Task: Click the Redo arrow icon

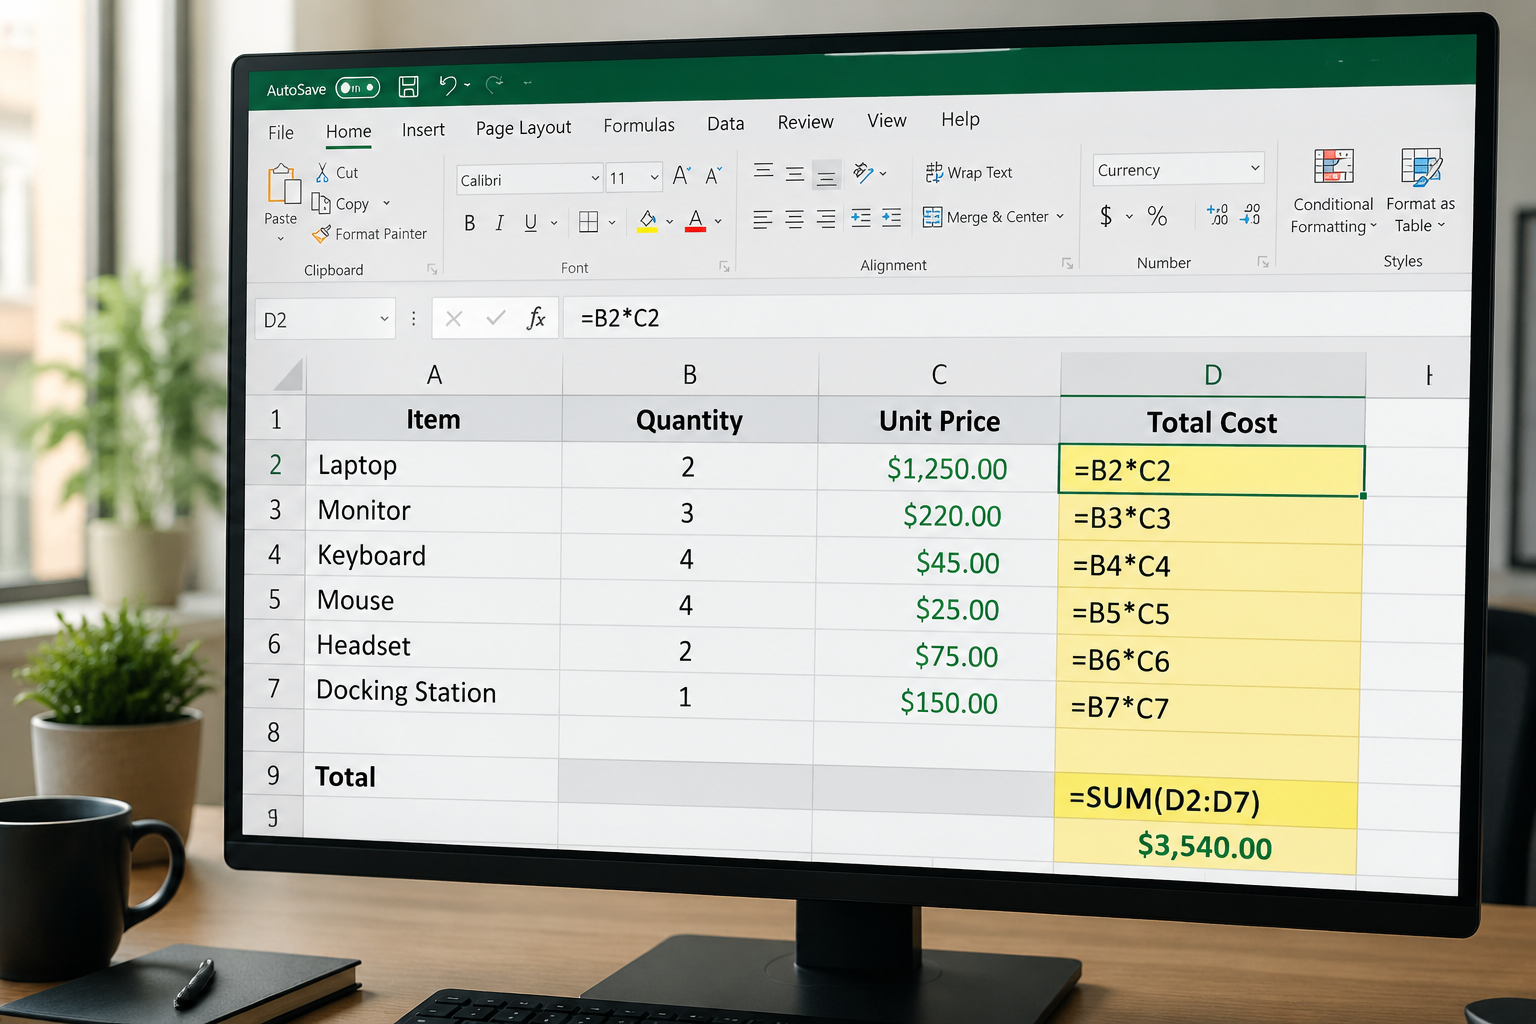Action: [494, 85]
